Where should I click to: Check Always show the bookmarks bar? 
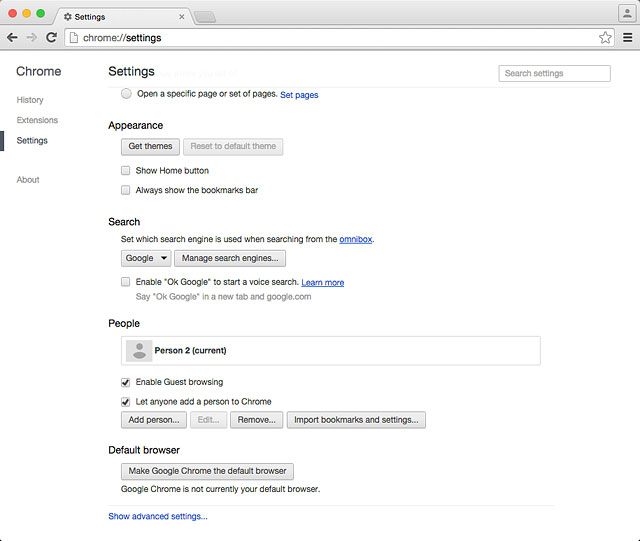(x=125, y=190)
